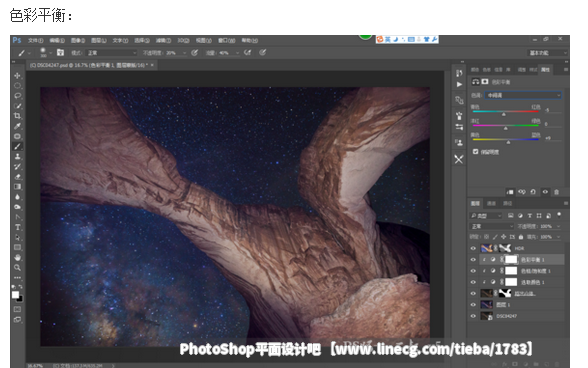Select the Lasso tool
The width and height of the screenshot is (588, 368).
(x=18, y=96)
